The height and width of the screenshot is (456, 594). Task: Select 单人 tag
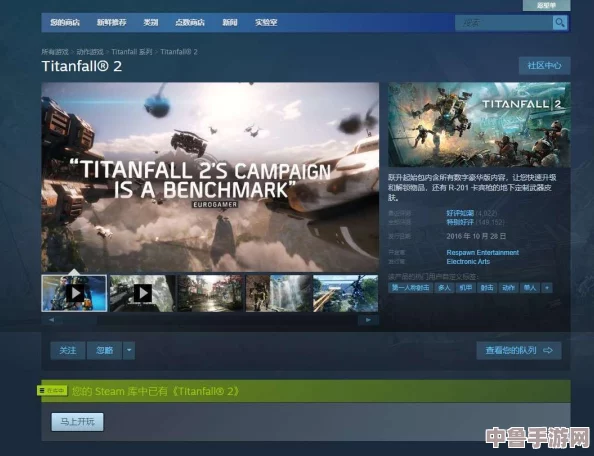530,288
